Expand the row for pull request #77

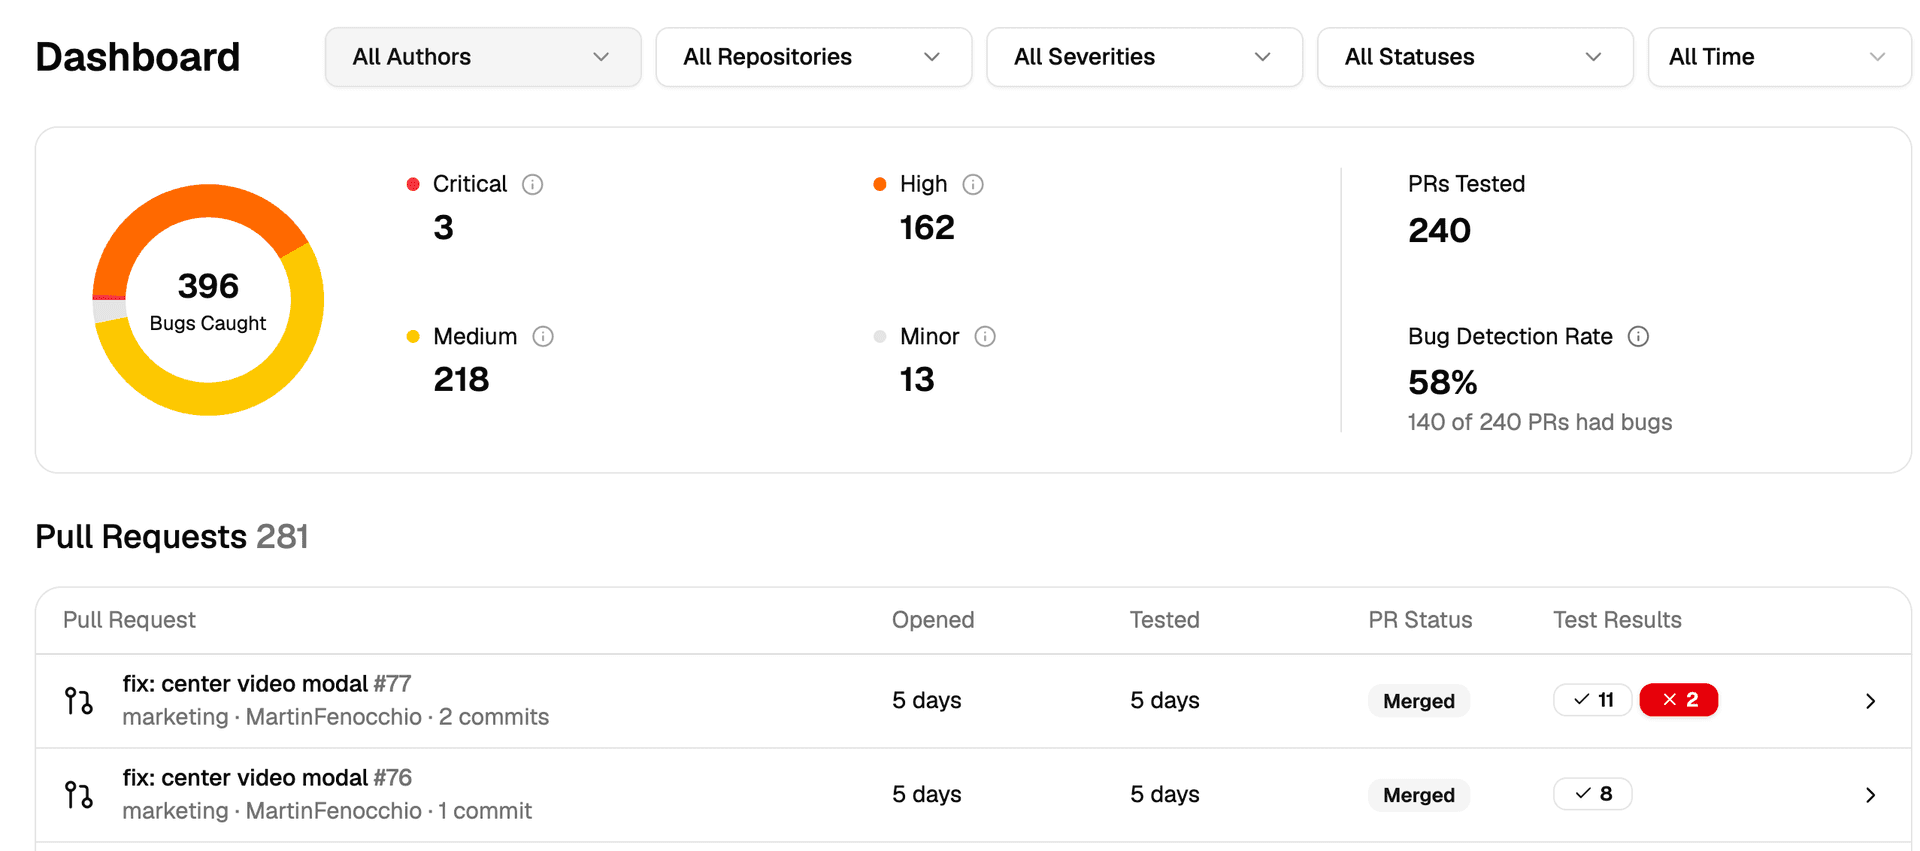pyautogui.click(x=1870, y=701)
